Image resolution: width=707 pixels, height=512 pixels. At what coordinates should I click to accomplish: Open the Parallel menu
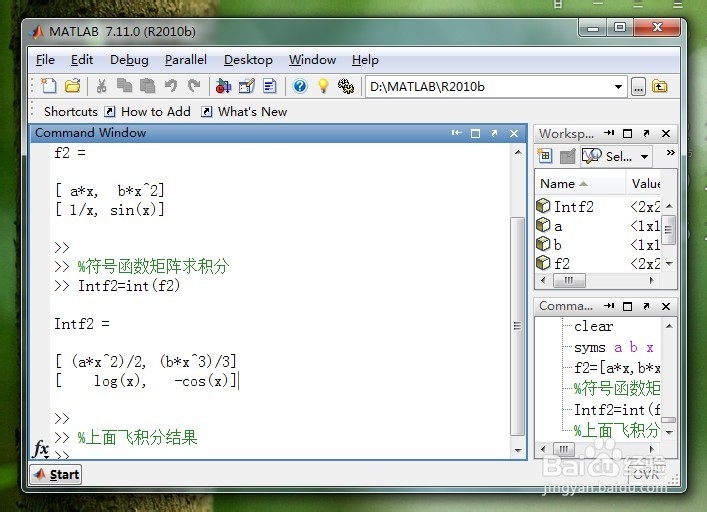(x=185, y=60)
